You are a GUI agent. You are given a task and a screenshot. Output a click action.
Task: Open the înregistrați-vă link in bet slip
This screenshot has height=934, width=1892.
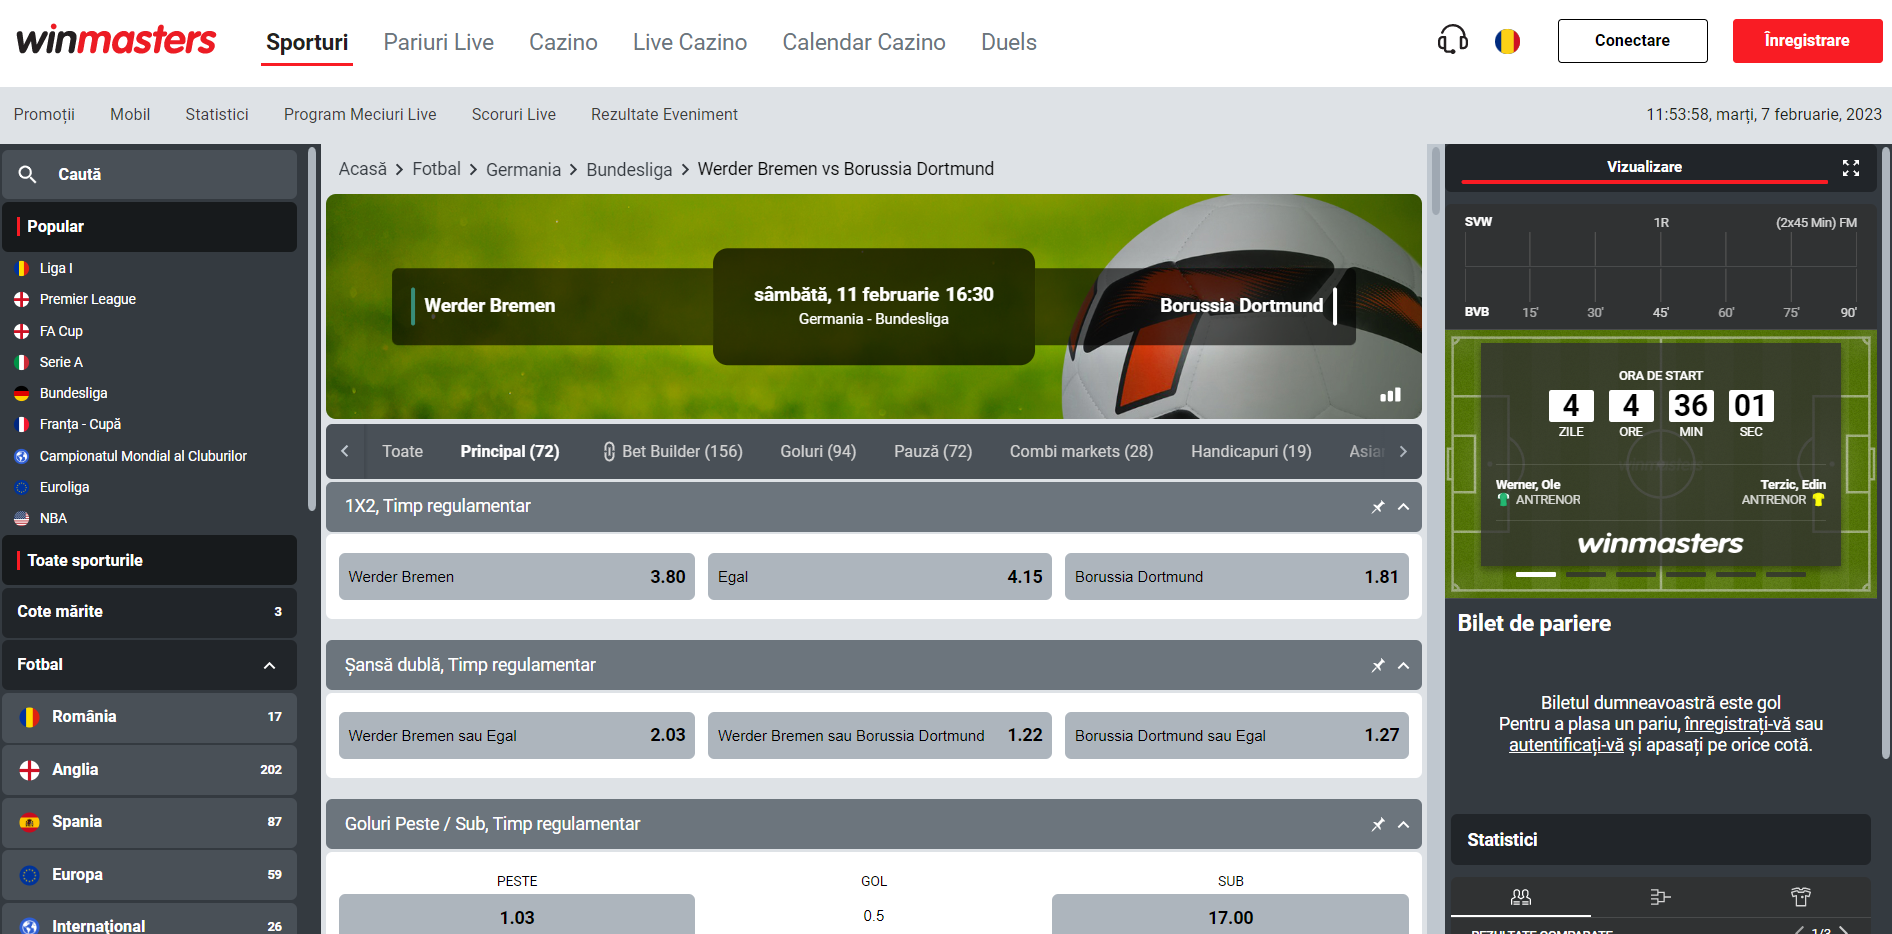point(1737,724)
